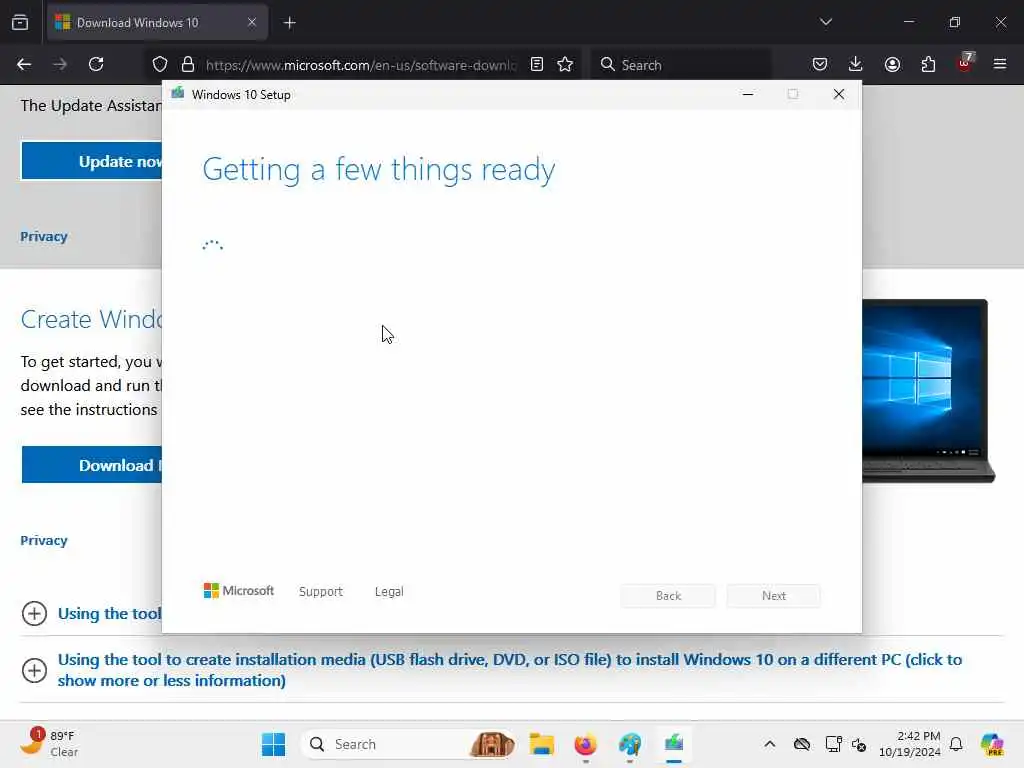This screenshot has height=768, width=1024.
Task: Open the network display tray icon
Action: click(833, 744)
